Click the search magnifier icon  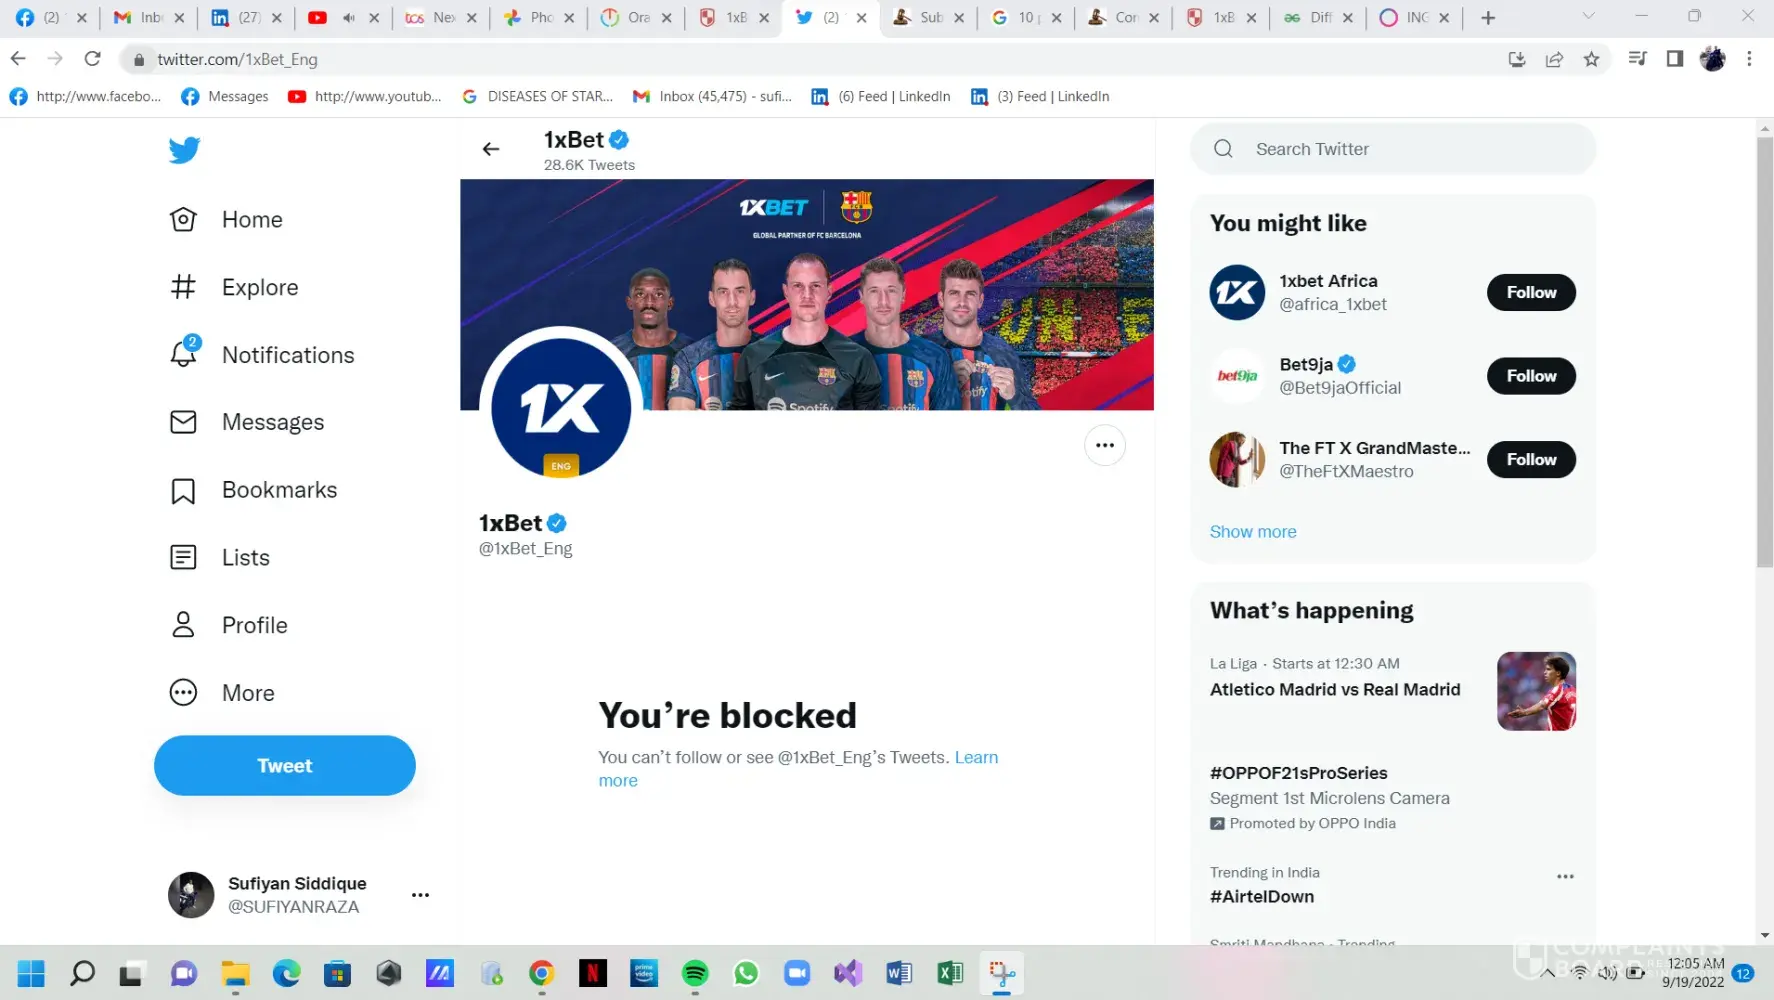click(1223, 149)
